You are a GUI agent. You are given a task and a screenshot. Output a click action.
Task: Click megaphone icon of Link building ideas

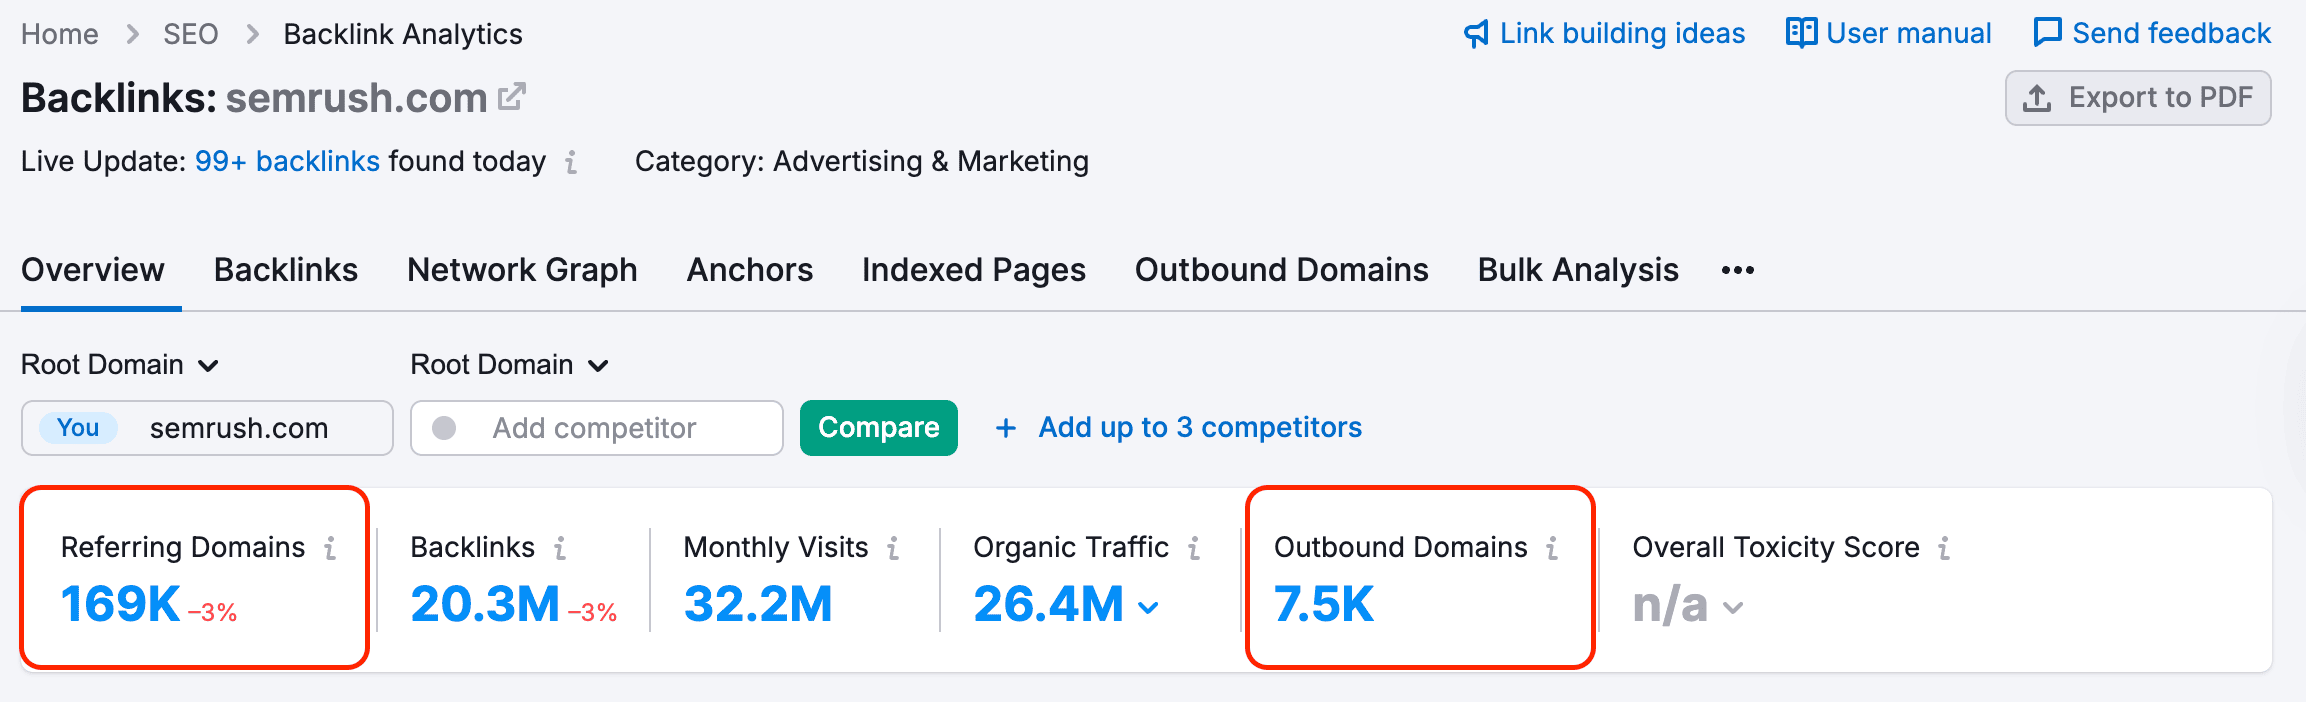coord(1476,34)
